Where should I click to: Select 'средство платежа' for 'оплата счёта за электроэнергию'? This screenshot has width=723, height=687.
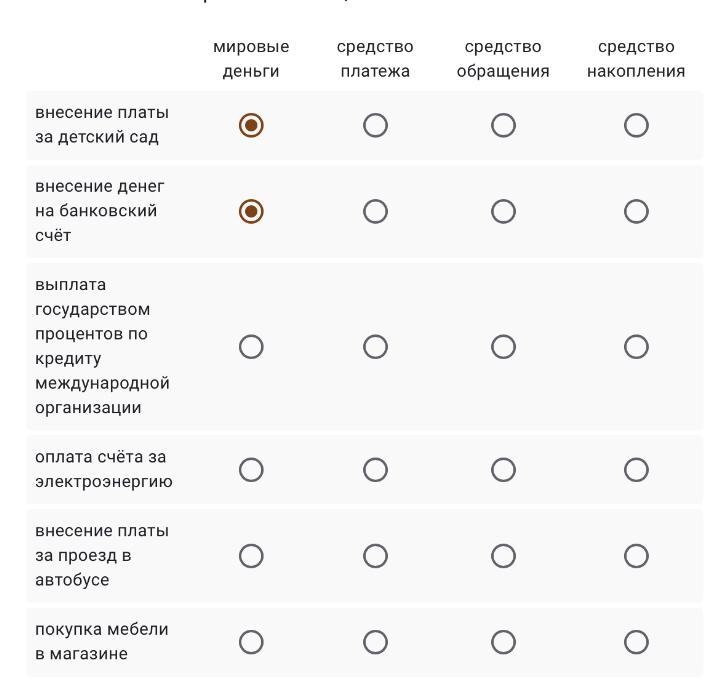375,469
